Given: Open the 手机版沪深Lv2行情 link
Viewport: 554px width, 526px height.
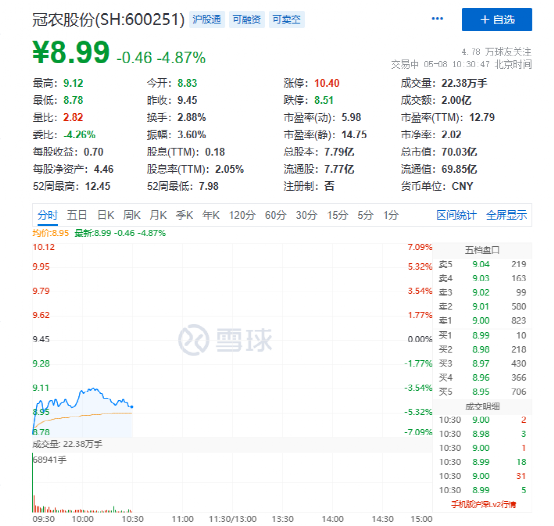Looking at the screenshot, I should pos(483,504).
